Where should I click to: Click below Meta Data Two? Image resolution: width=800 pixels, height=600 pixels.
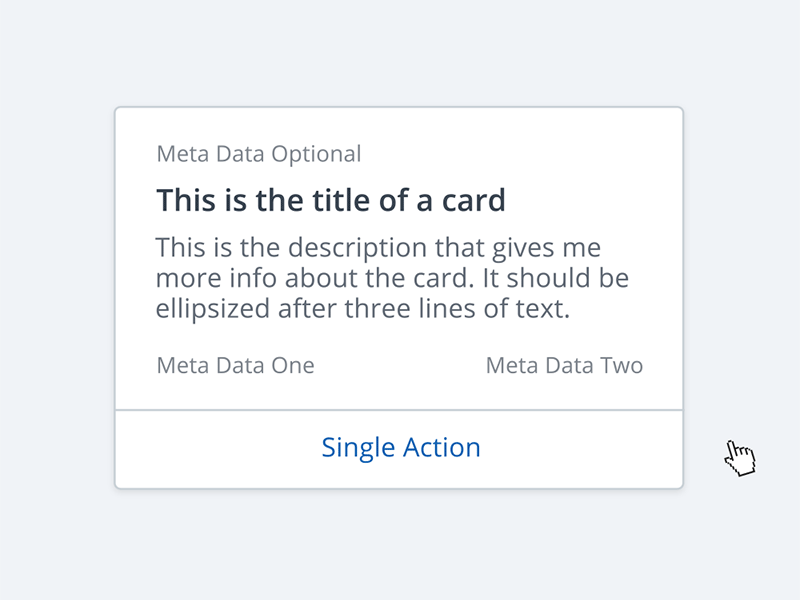(x=564, y=390)
